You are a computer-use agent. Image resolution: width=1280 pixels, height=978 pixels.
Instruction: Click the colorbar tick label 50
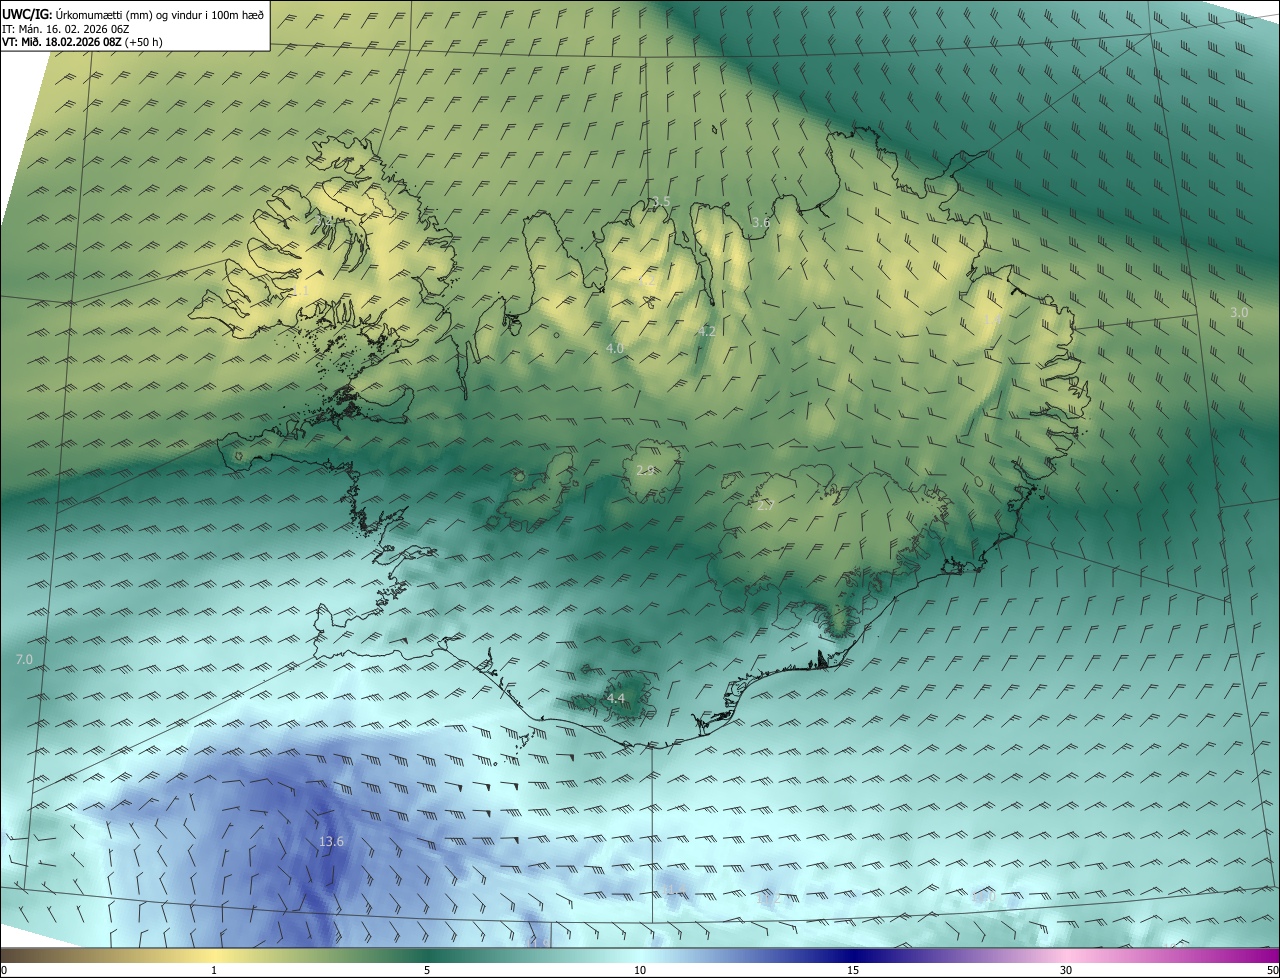(x=1272, y=970)
